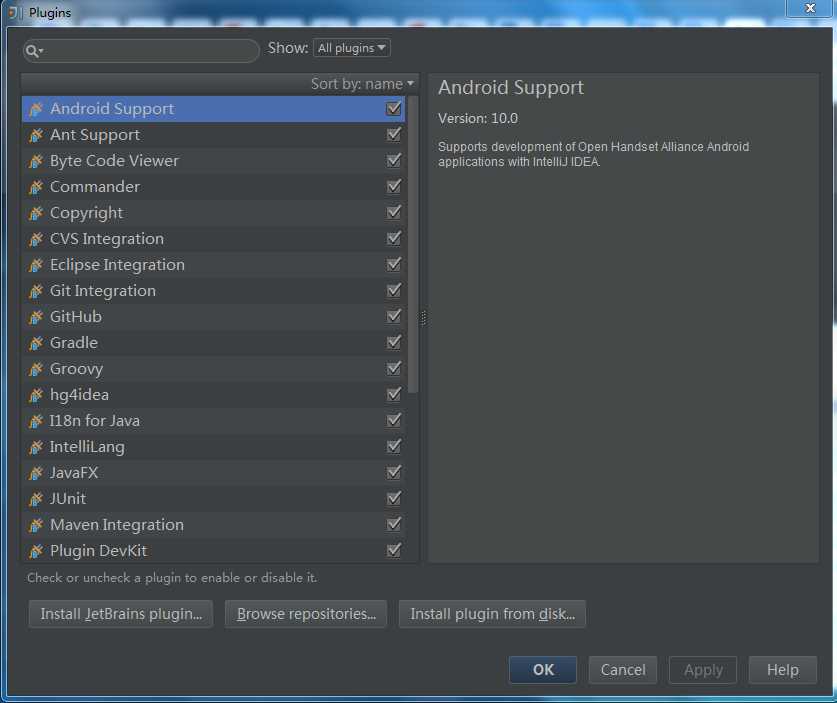Confirm with the OK button

click(543, 670)
